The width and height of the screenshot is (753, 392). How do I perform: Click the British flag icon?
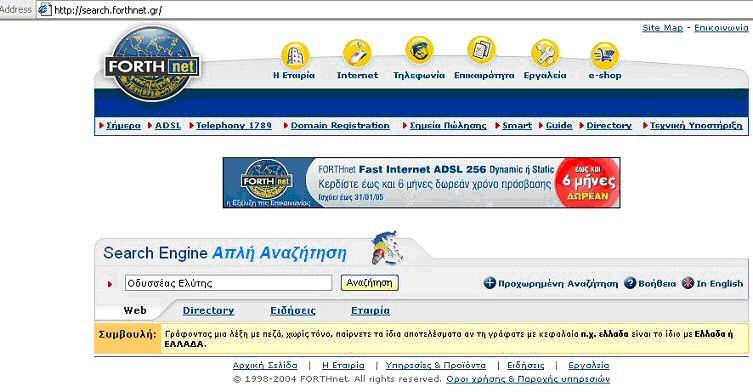click(688, 283)
